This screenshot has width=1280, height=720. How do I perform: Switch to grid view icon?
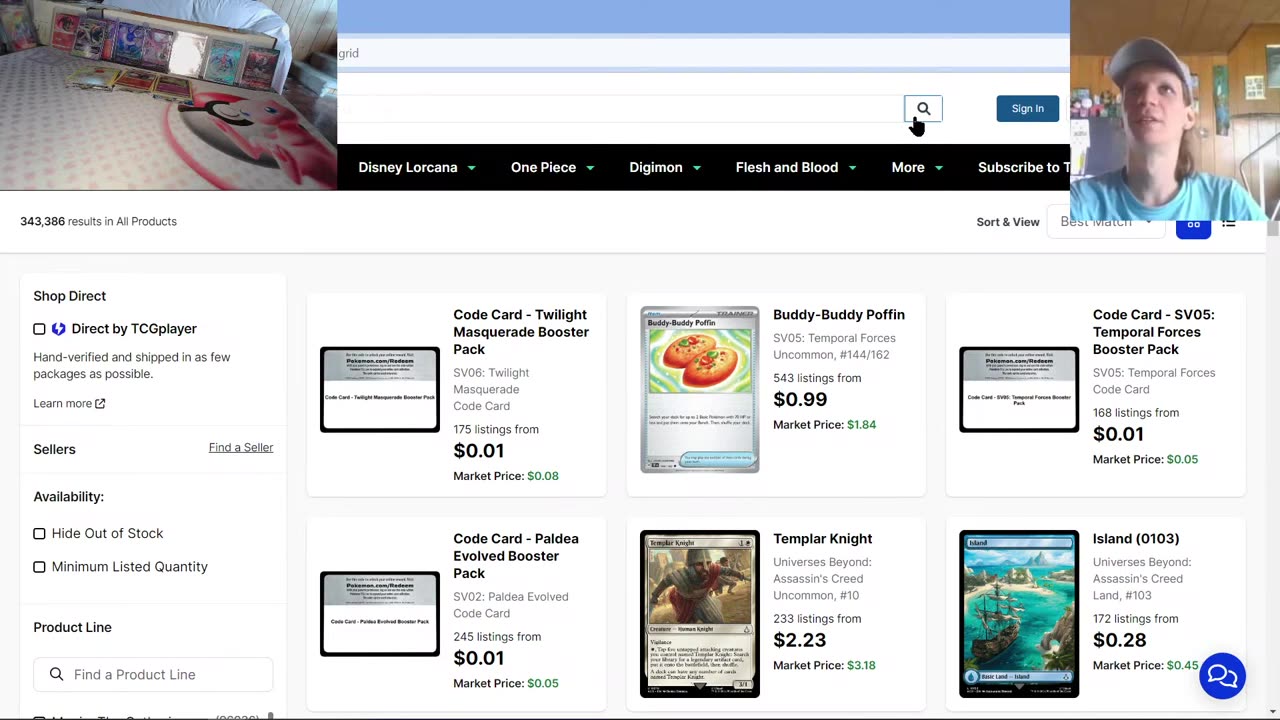(x=1193, y=226)
